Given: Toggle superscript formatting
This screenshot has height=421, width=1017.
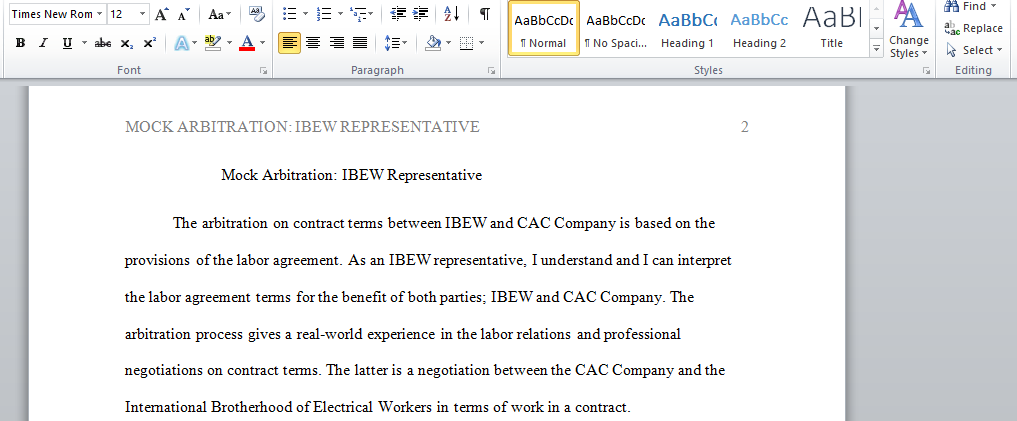Looking at the screenshot, I should (x=150, y=43).
